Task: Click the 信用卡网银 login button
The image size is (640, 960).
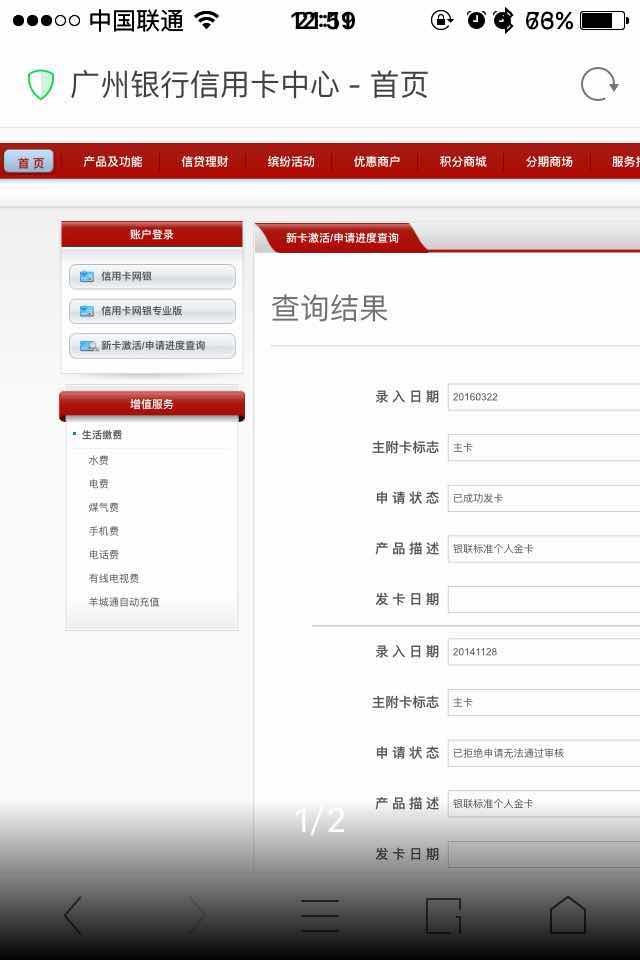Action: click(x=152, y=277)
